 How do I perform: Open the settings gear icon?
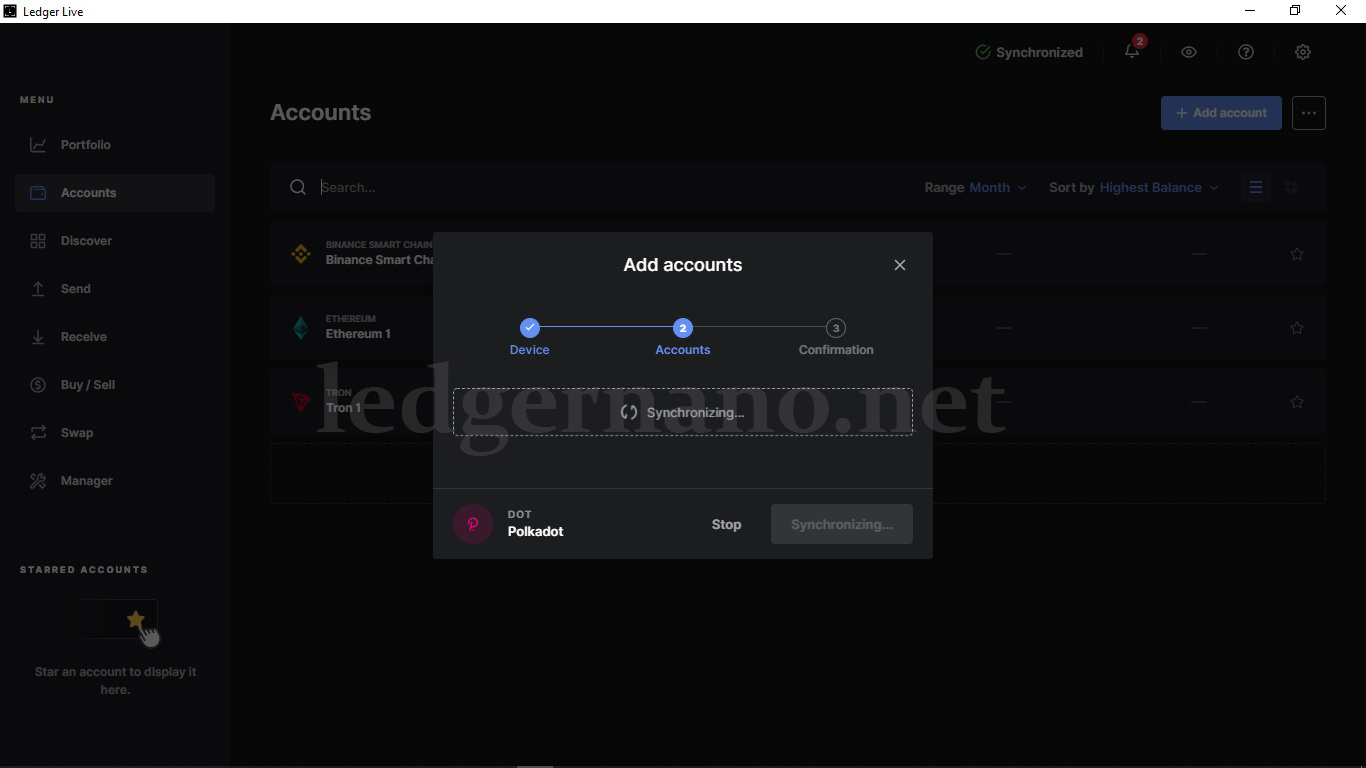(x=1303, y=52)
